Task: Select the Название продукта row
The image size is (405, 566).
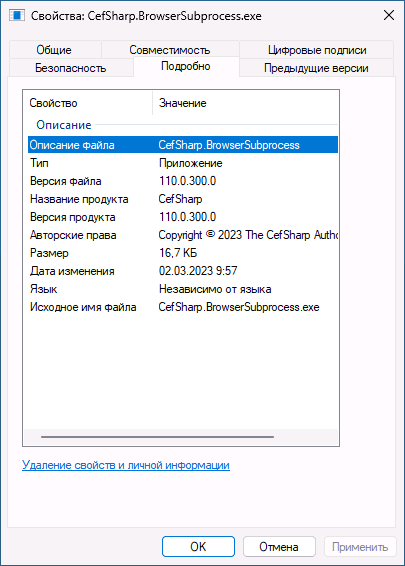Action: [183, 199]
